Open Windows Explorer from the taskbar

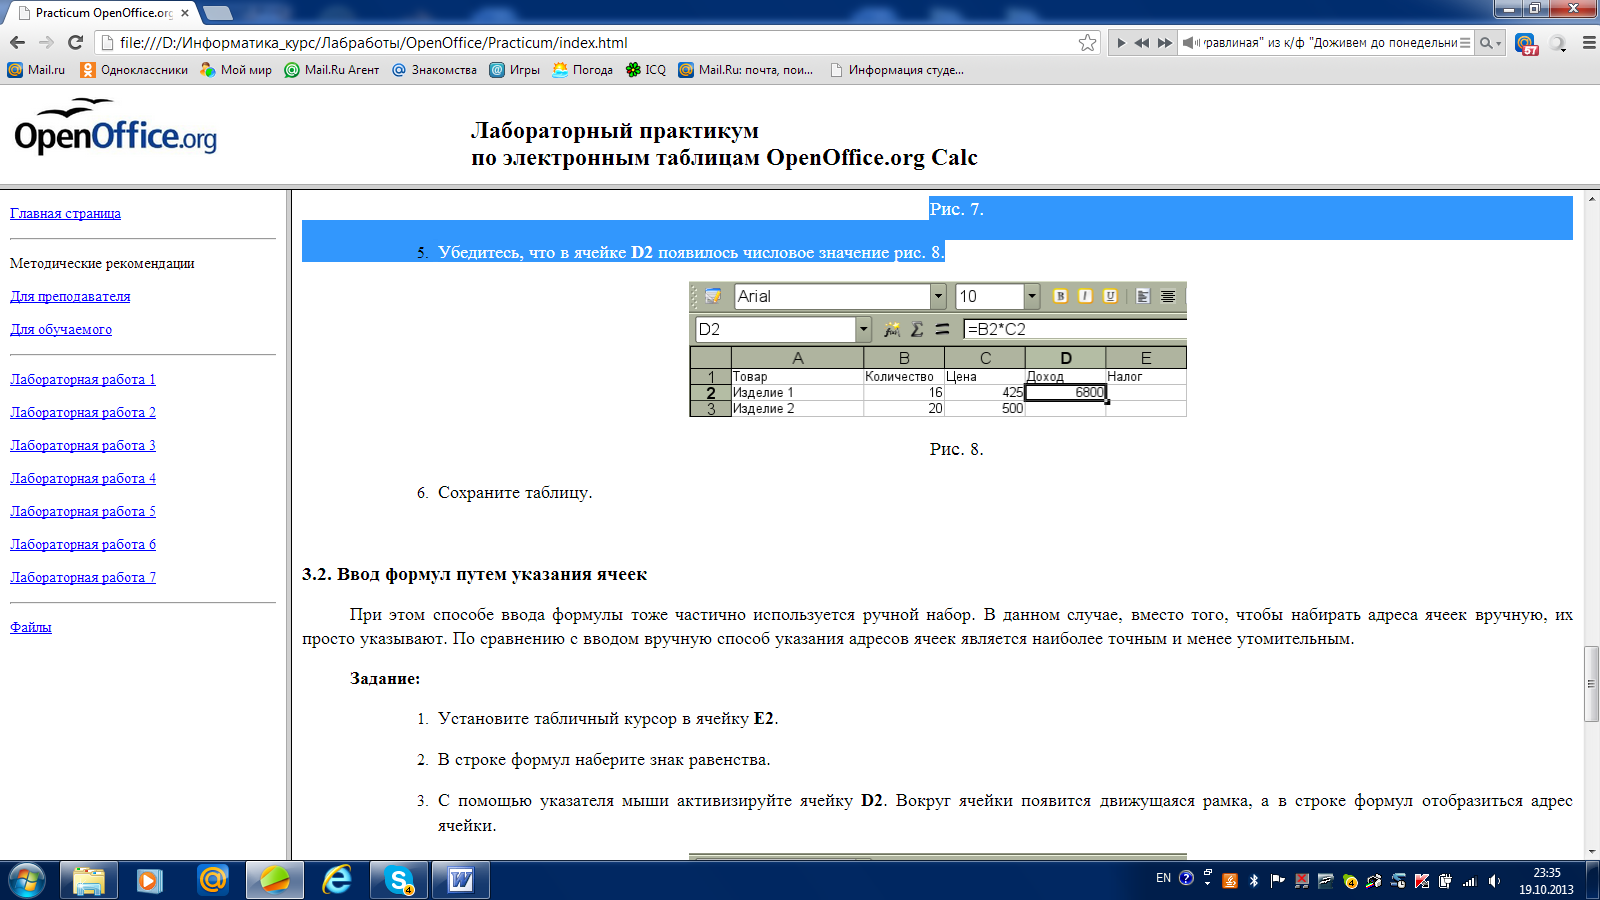tap(89, 880)
